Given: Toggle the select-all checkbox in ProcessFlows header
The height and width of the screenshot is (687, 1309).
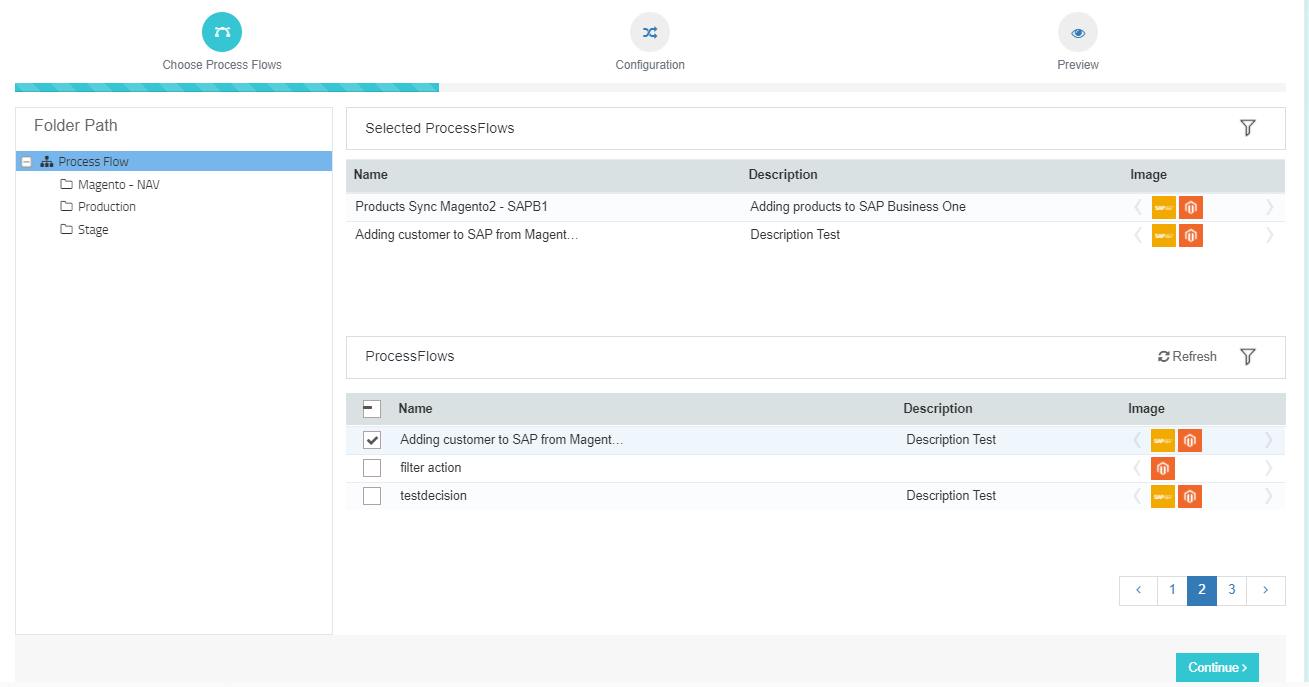Looking at the screenshot, I should coord(371,408).
